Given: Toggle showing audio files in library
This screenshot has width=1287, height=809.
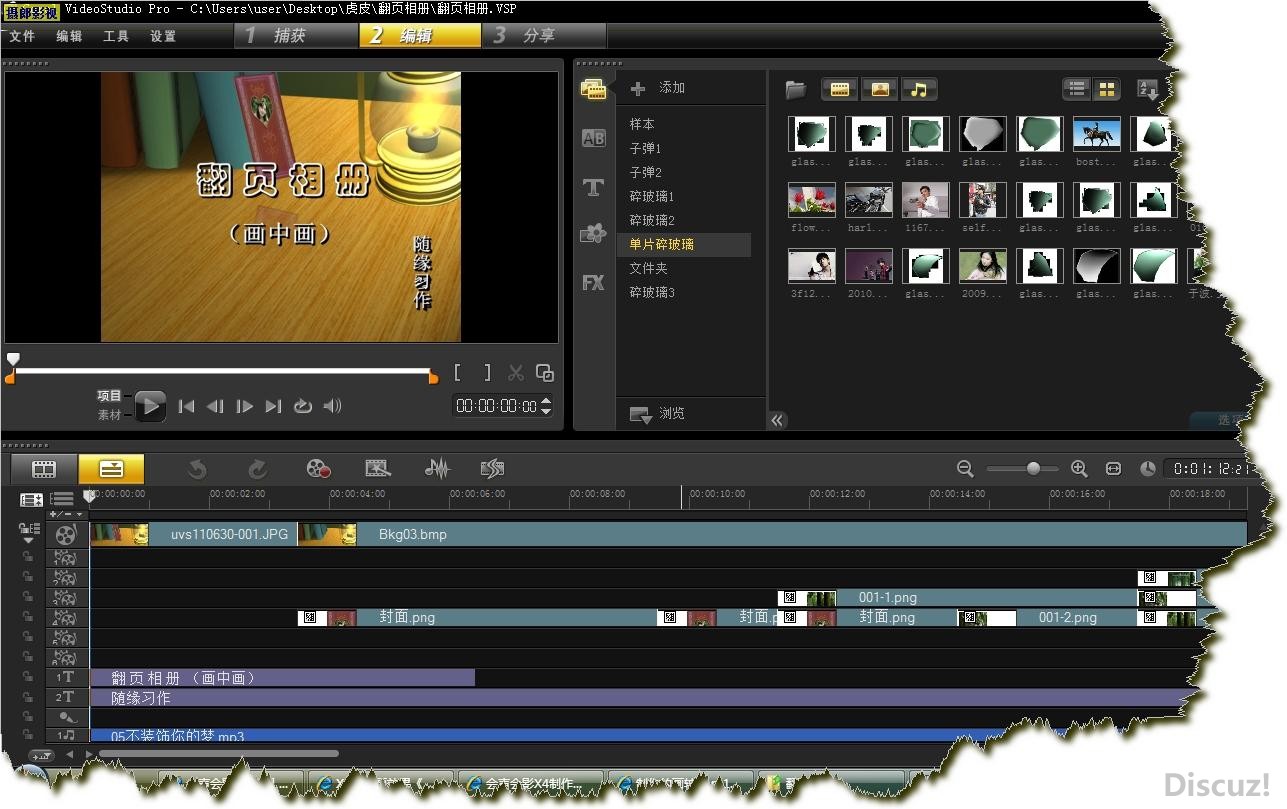Looking at the screenshot, I should point(919,89).
